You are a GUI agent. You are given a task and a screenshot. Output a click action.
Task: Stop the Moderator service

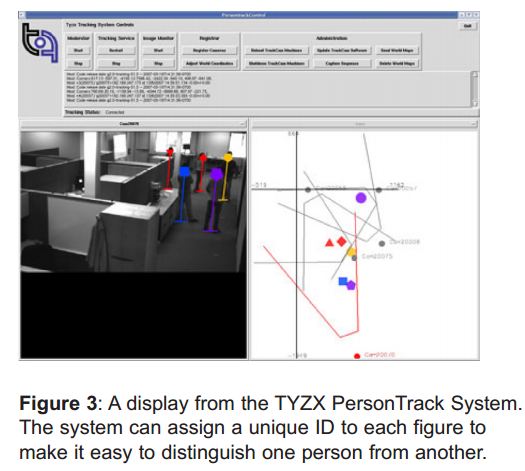(x=78, y=63)
